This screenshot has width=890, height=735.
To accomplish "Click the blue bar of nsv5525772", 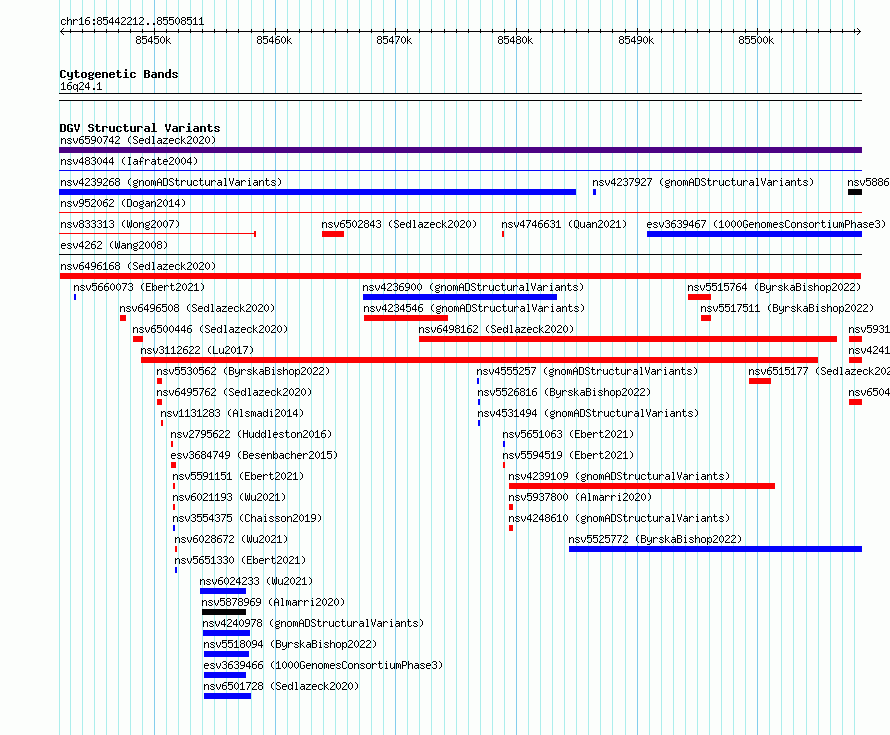I will [x=715, y=549].
